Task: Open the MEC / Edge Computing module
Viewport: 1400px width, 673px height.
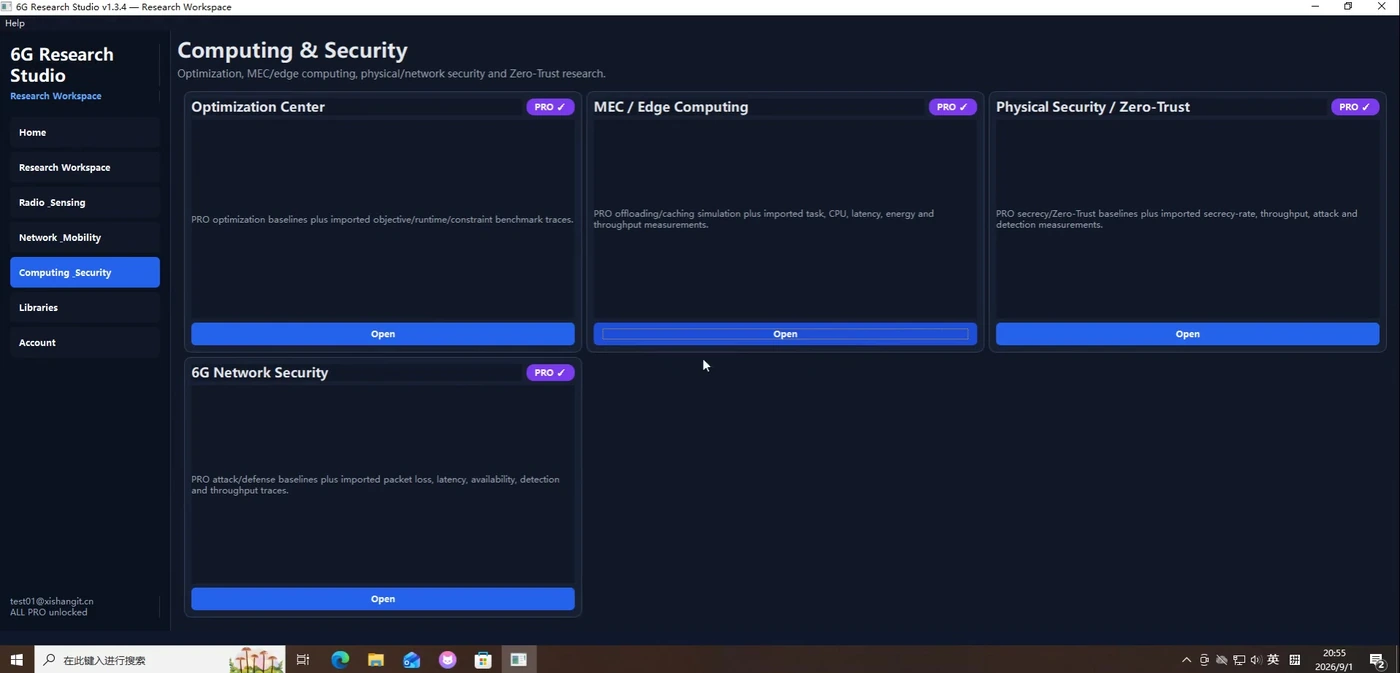Action: tap(785, 334)
